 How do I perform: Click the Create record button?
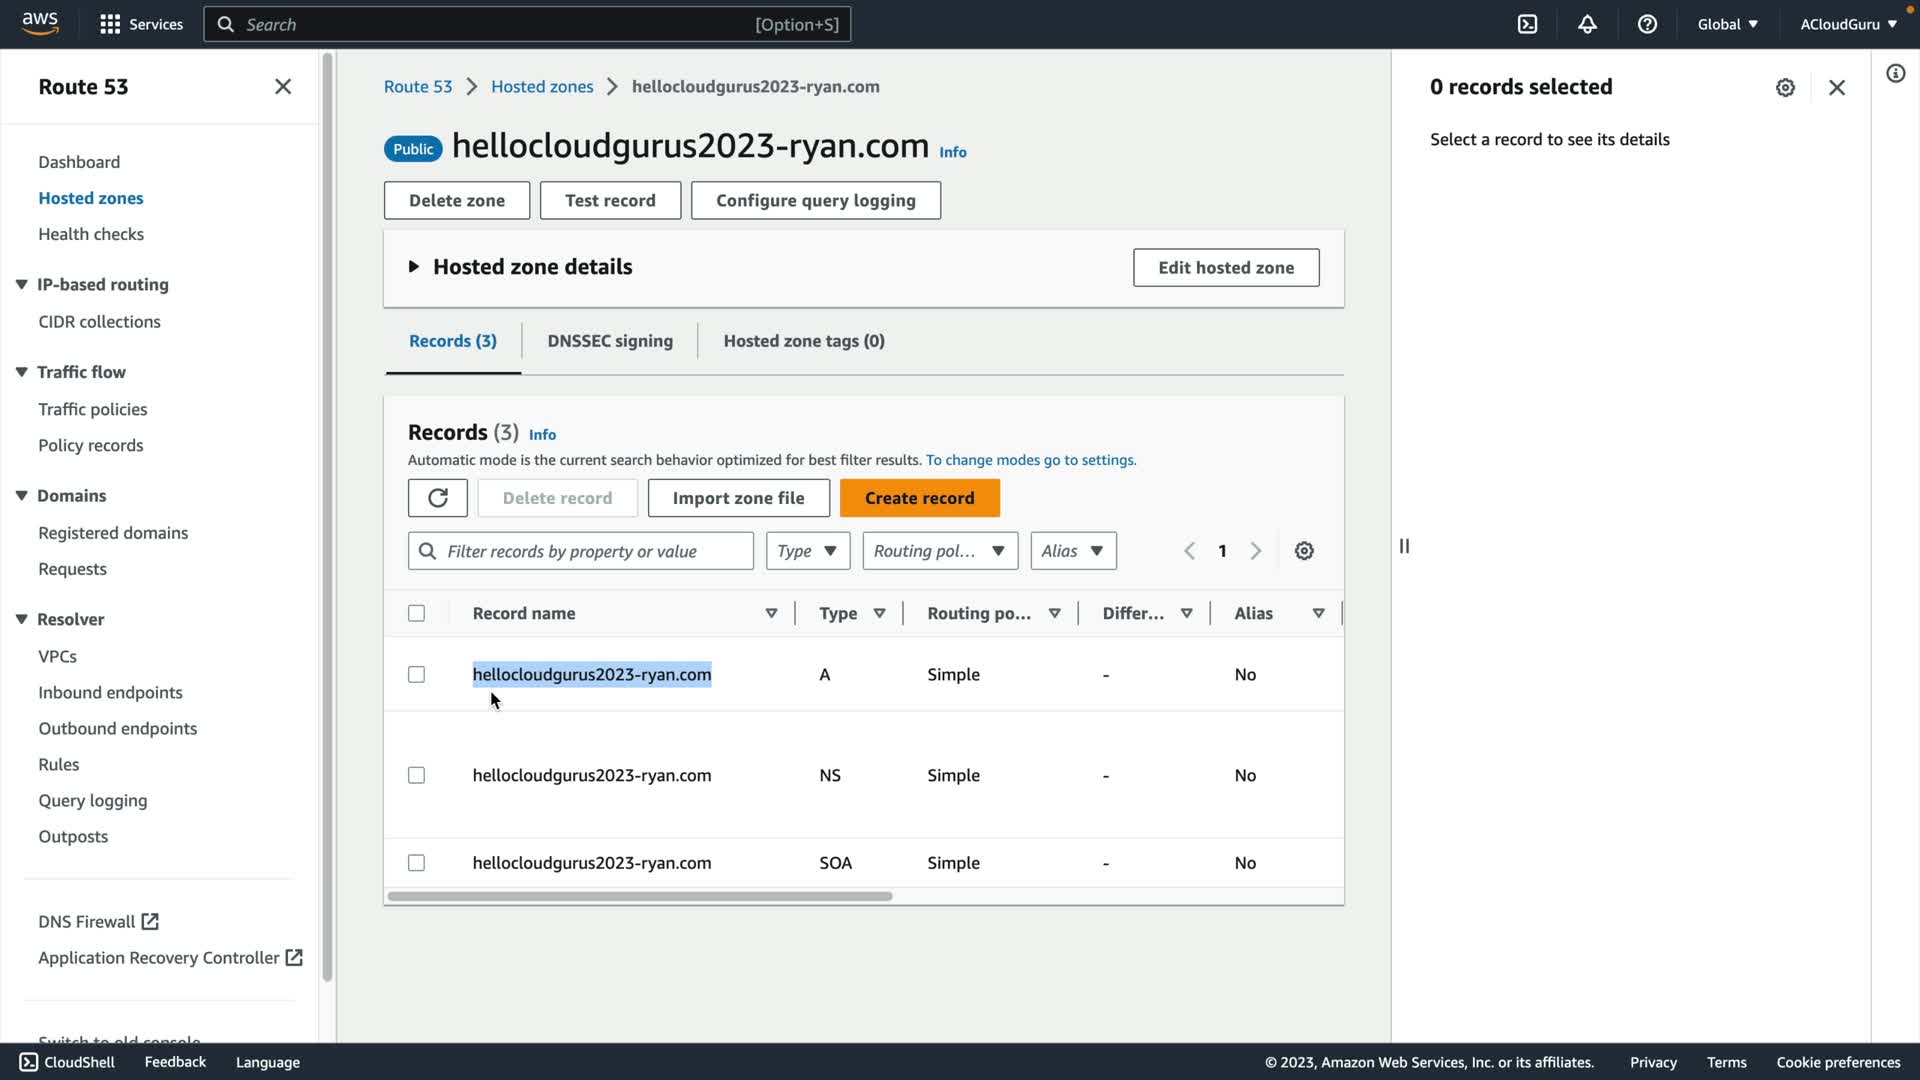tap(919, 498)
